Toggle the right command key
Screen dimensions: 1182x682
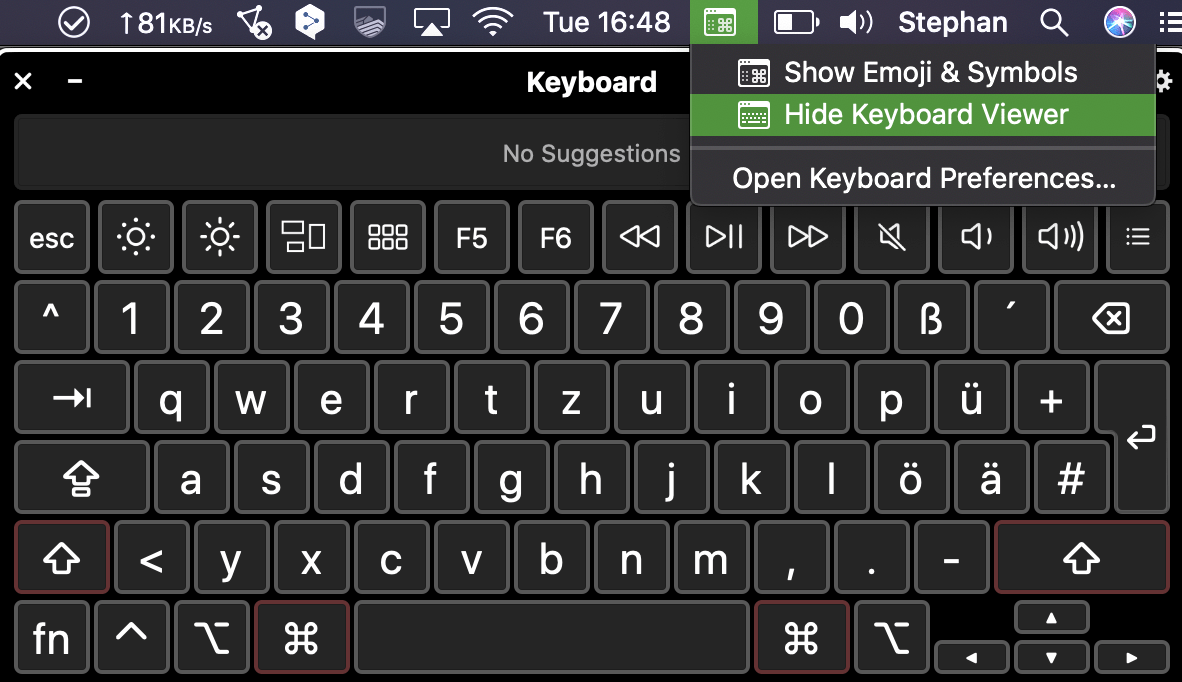pos(801,638)
